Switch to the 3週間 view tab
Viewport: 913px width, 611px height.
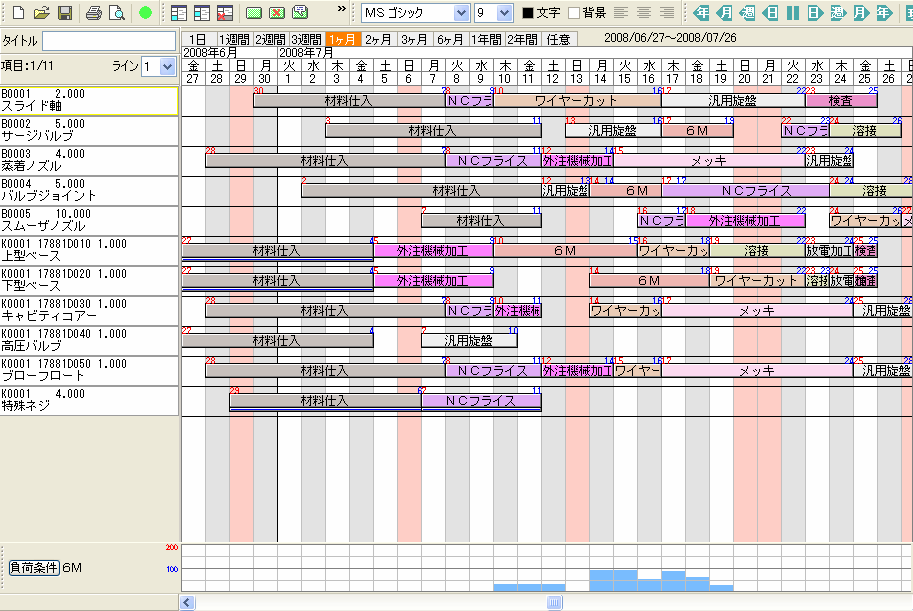coord(307,39)
